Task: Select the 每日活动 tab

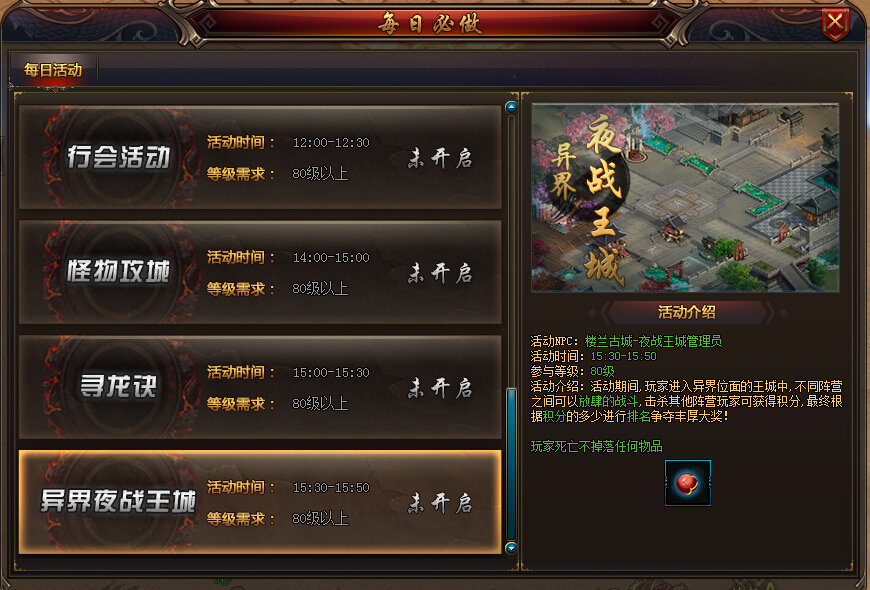Action: [x=53, y=70]
